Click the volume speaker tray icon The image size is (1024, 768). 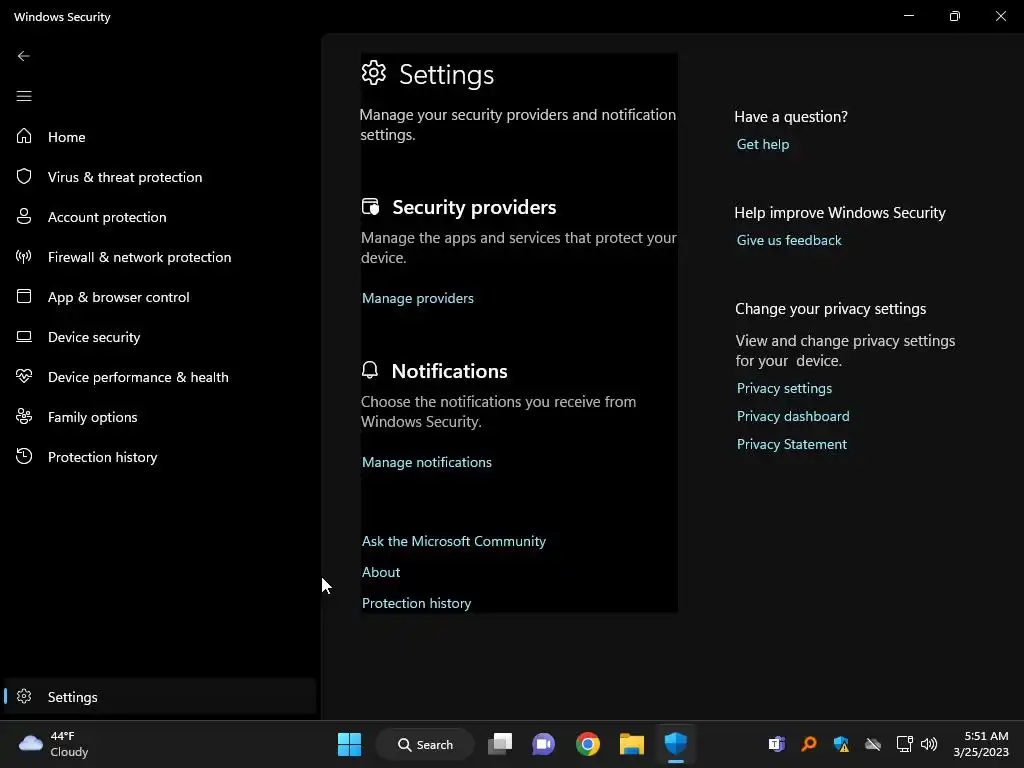point(929,744)
